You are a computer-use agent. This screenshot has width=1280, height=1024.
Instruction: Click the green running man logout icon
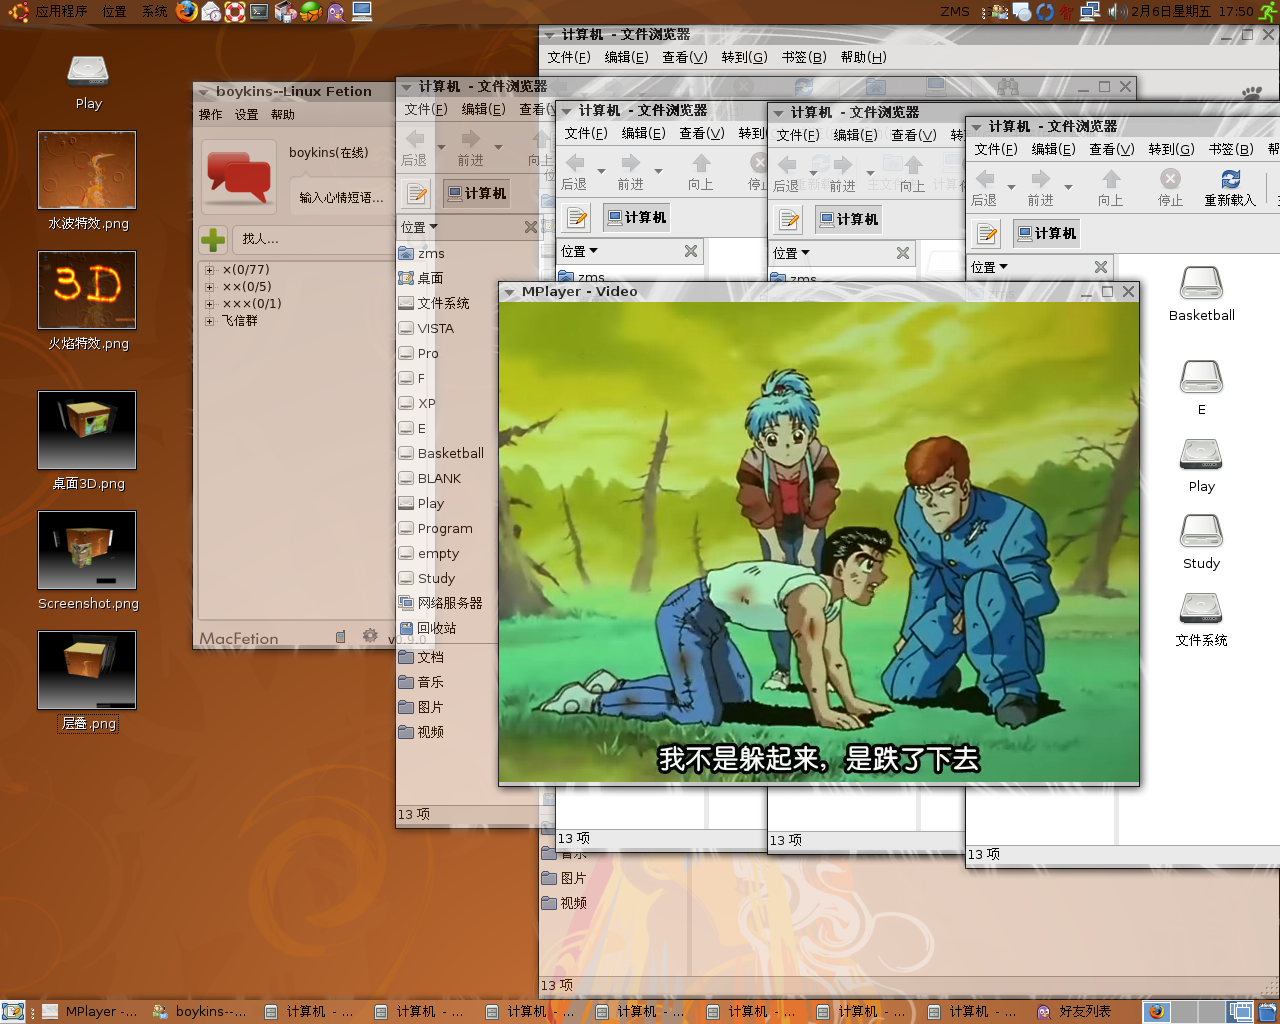click(1267, 11)
